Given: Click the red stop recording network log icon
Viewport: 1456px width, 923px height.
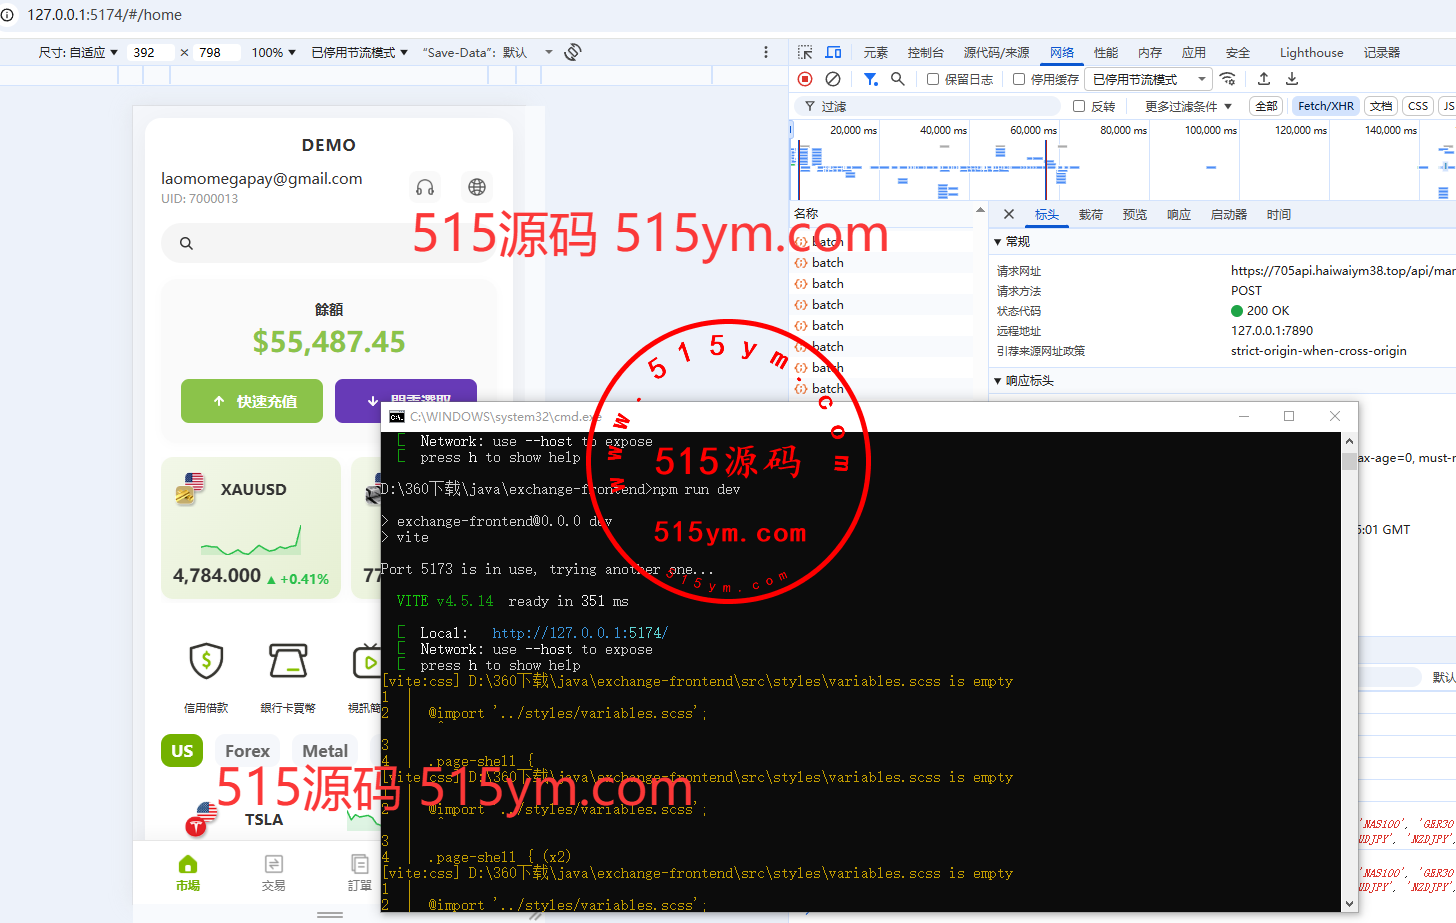Looking at the screenshot, I should pos(805,79).
